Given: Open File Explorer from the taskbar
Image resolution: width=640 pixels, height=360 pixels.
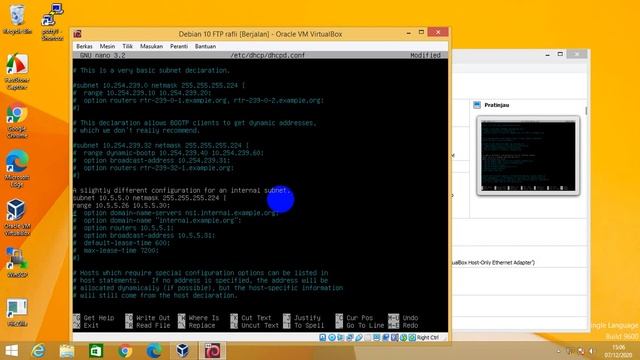Looking at the screenshot, I should 67,351.
